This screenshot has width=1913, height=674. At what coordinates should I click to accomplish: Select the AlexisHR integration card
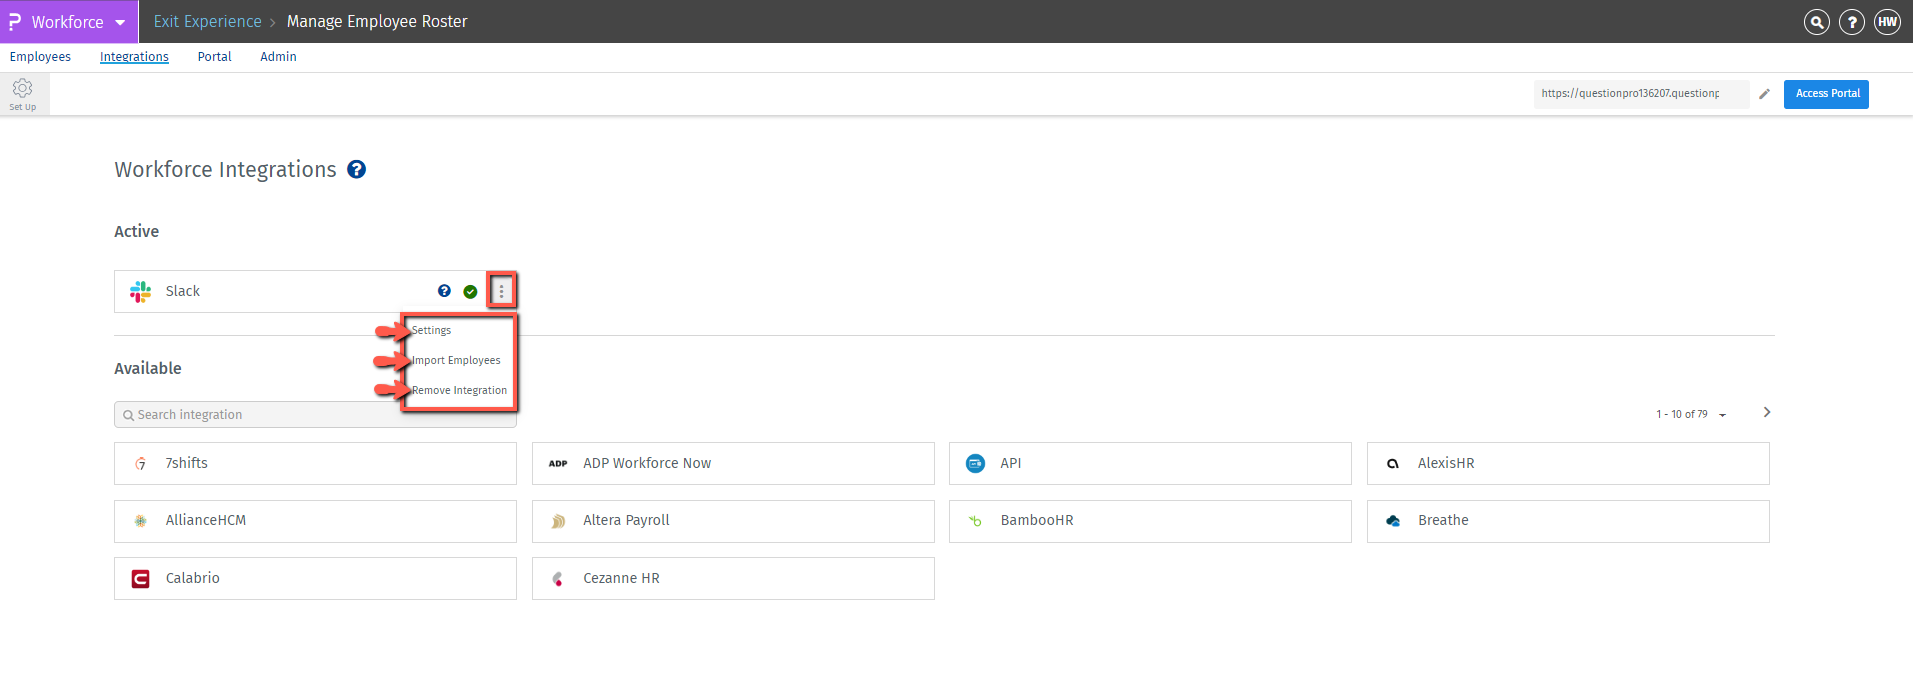tap(1568, 463)
